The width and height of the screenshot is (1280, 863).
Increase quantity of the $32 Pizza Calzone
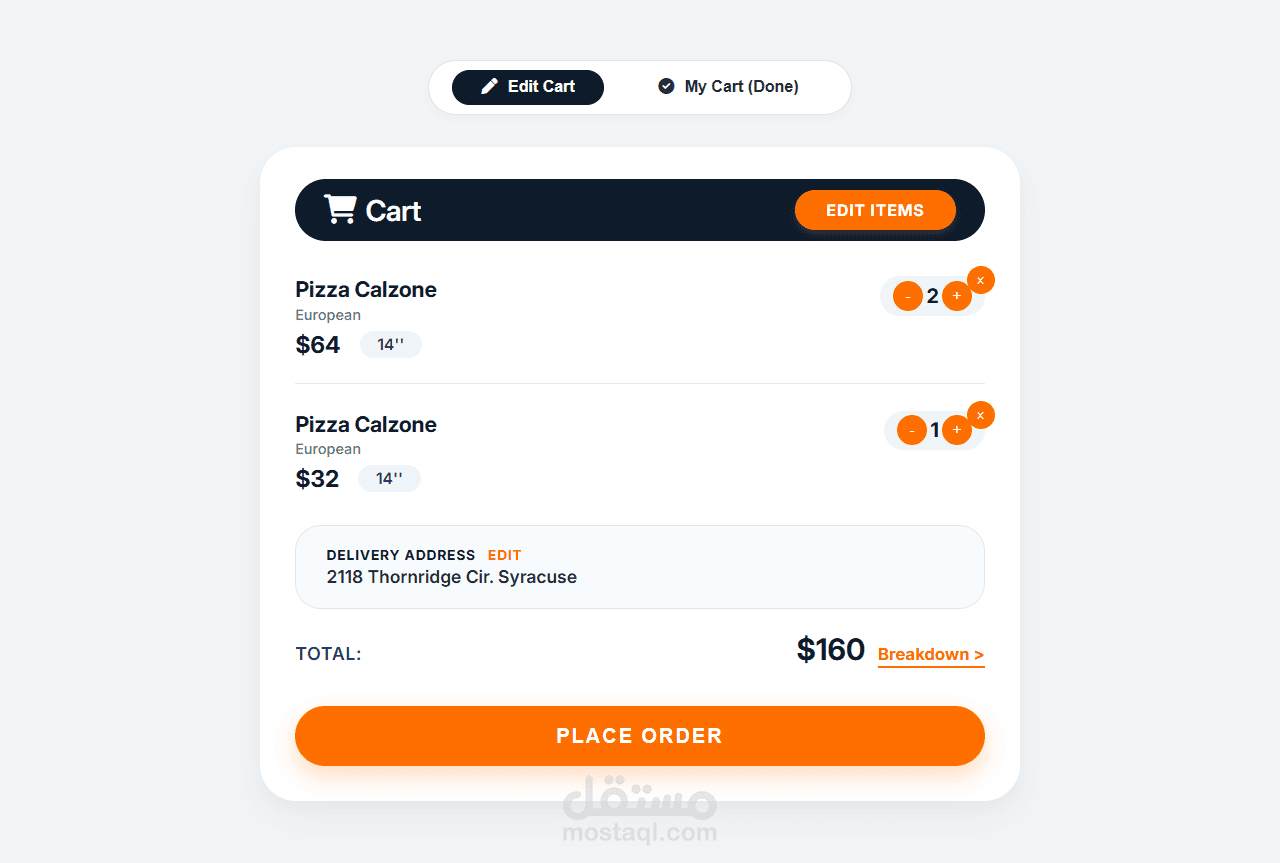(x=956, y=430)
